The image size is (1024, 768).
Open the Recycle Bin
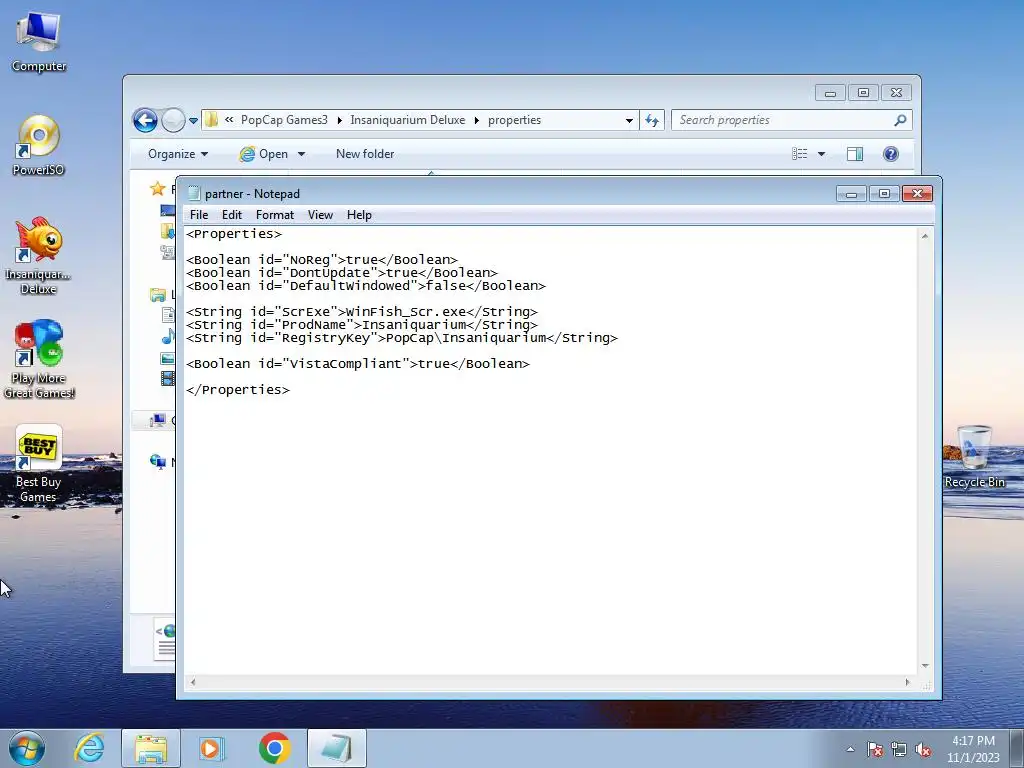[974, 456]
